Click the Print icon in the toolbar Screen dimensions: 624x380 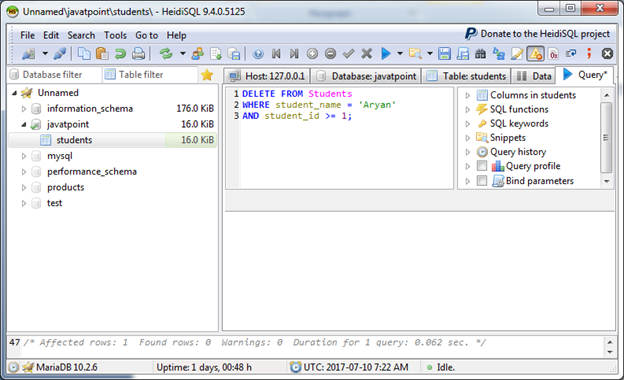point(138,53)
